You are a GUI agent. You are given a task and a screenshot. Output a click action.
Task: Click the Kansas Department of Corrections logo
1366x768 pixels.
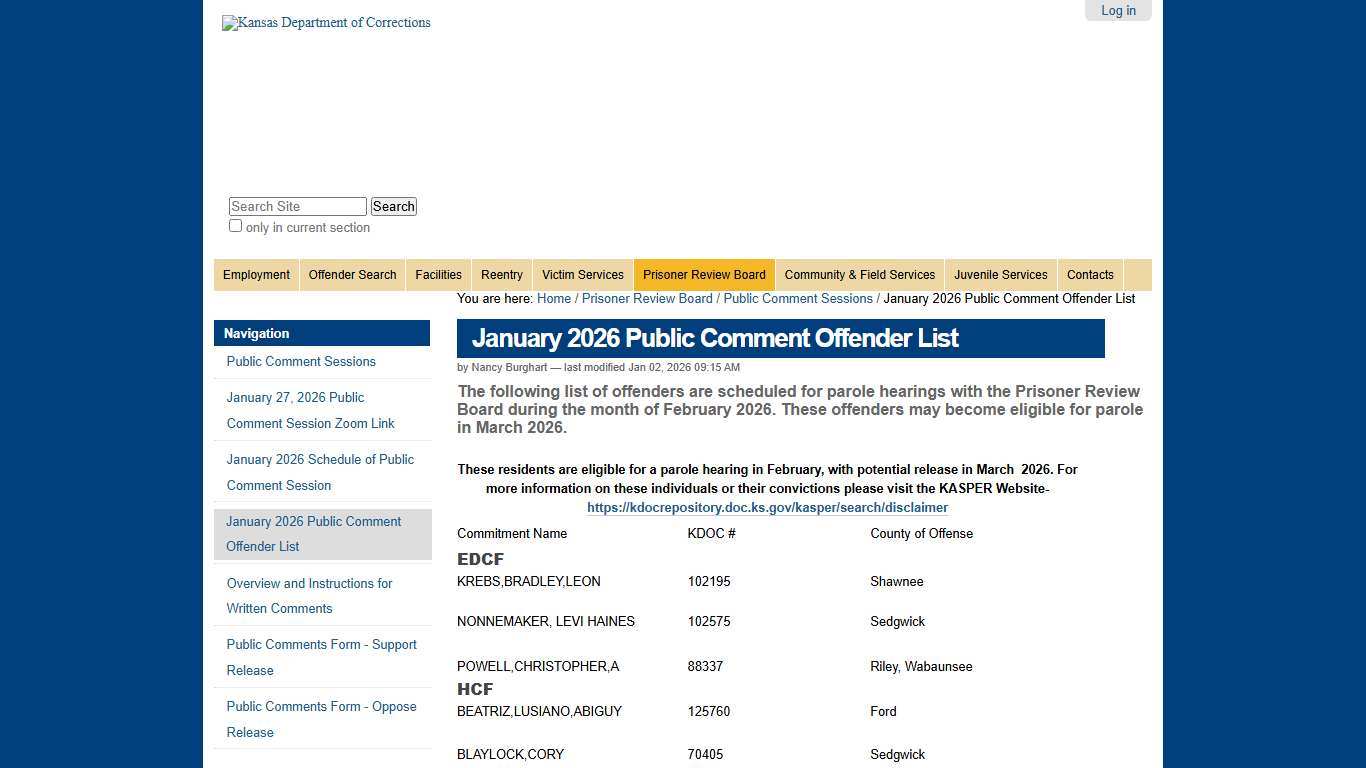click(x=326, y=22)
